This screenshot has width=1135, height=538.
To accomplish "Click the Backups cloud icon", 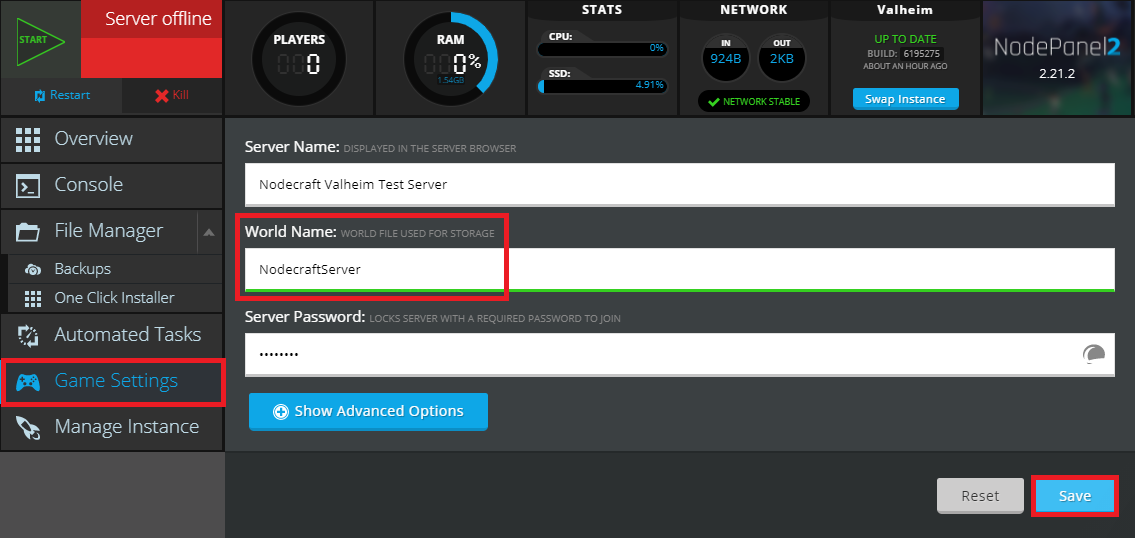I will 33,269.
